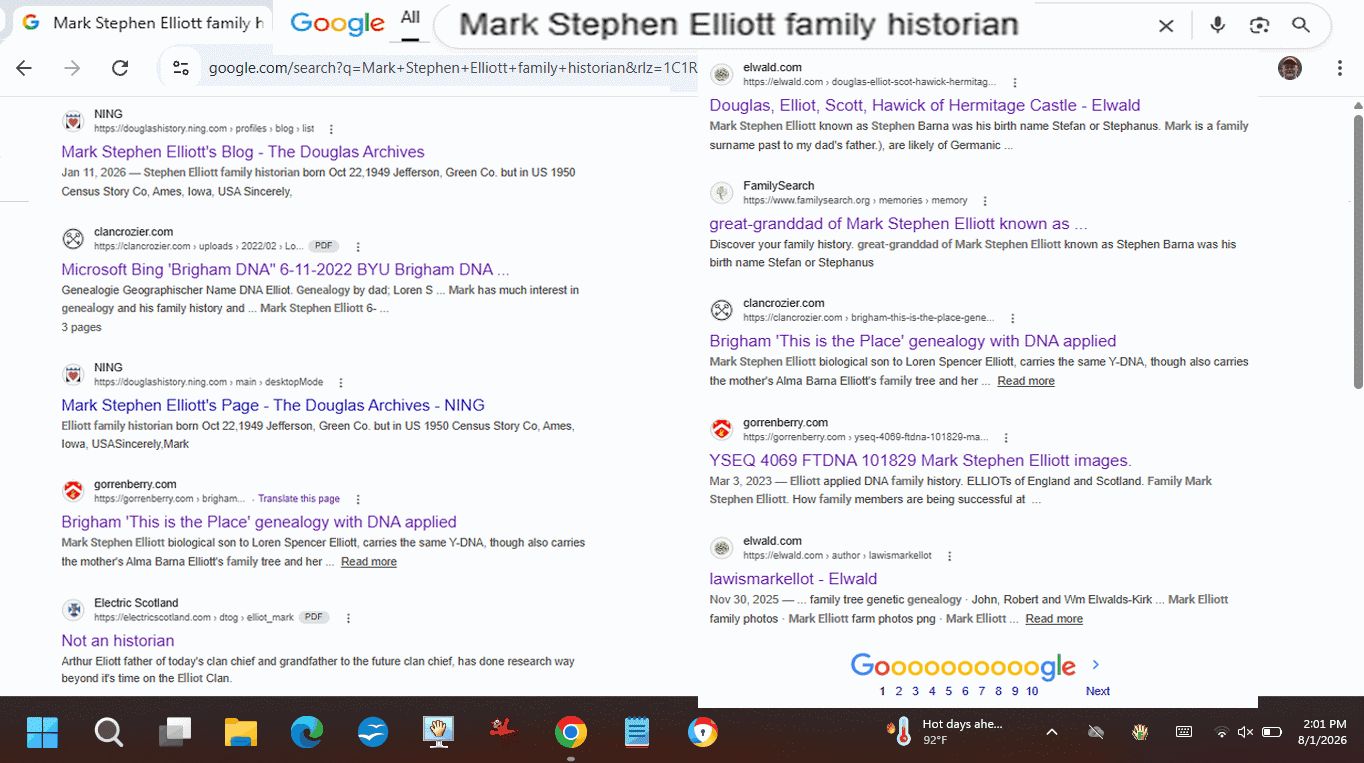Open the clancrozier.com Brigham 'This is the Place' result
Viewport: 1364px width, 763px height.
click(x=913, y=341)
